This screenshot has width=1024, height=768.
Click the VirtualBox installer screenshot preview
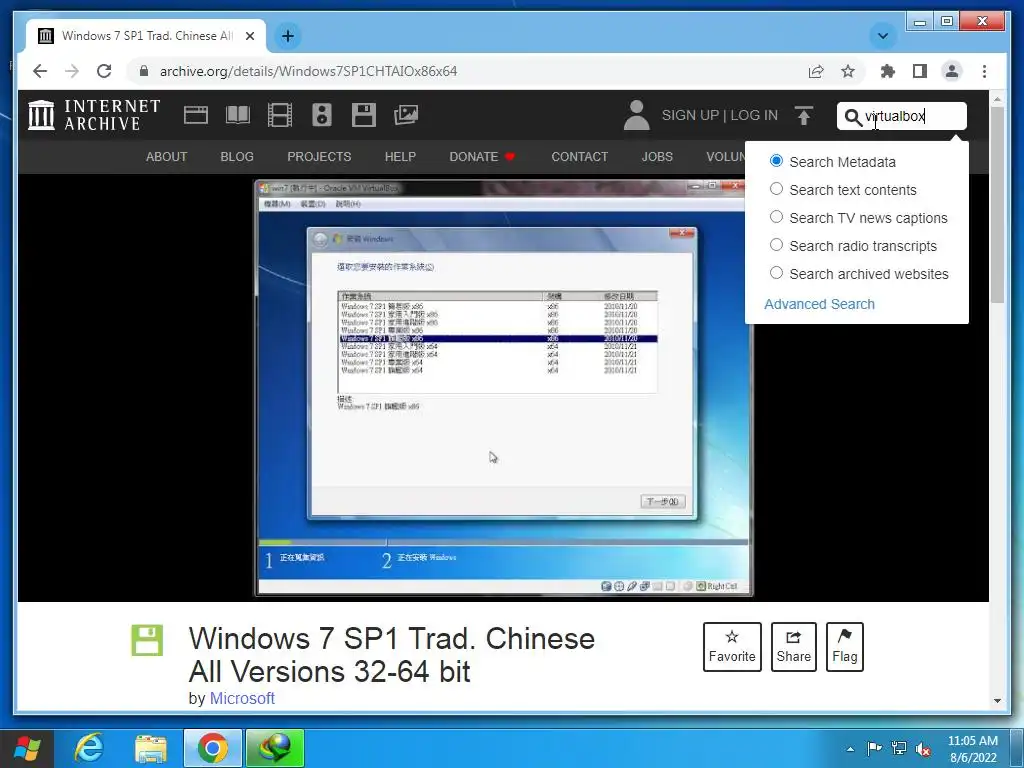[x=504, y=388]
